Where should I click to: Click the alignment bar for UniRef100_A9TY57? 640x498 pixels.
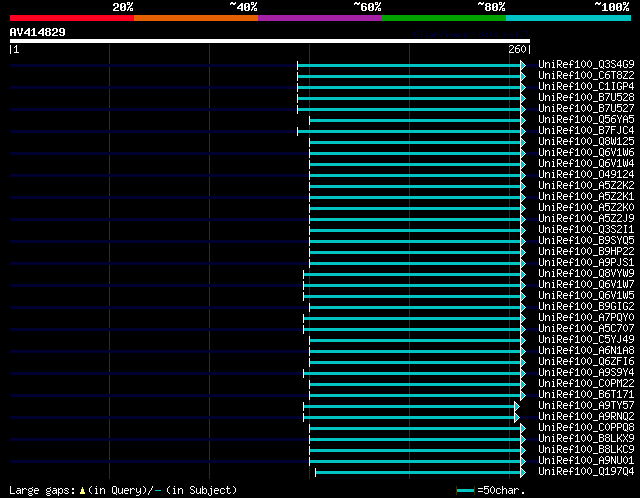(409, 407)
